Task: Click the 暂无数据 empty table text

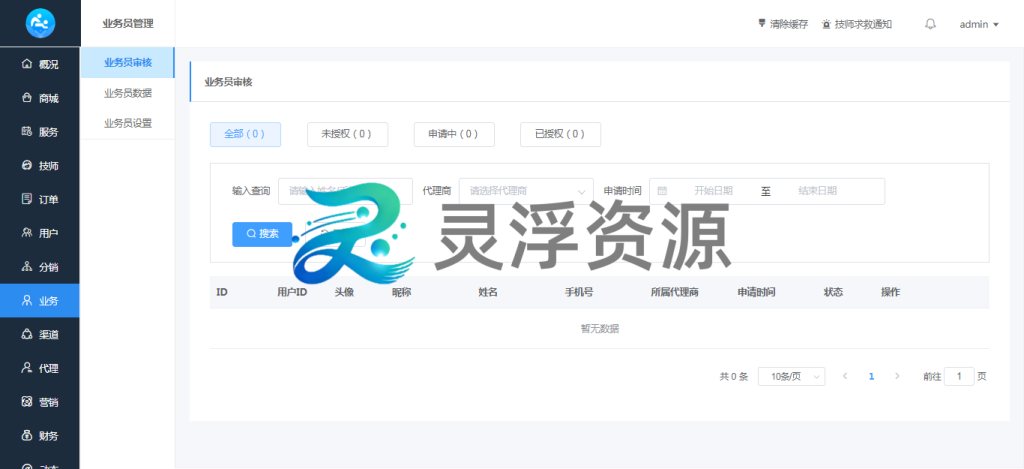Action: click(600, 329)
